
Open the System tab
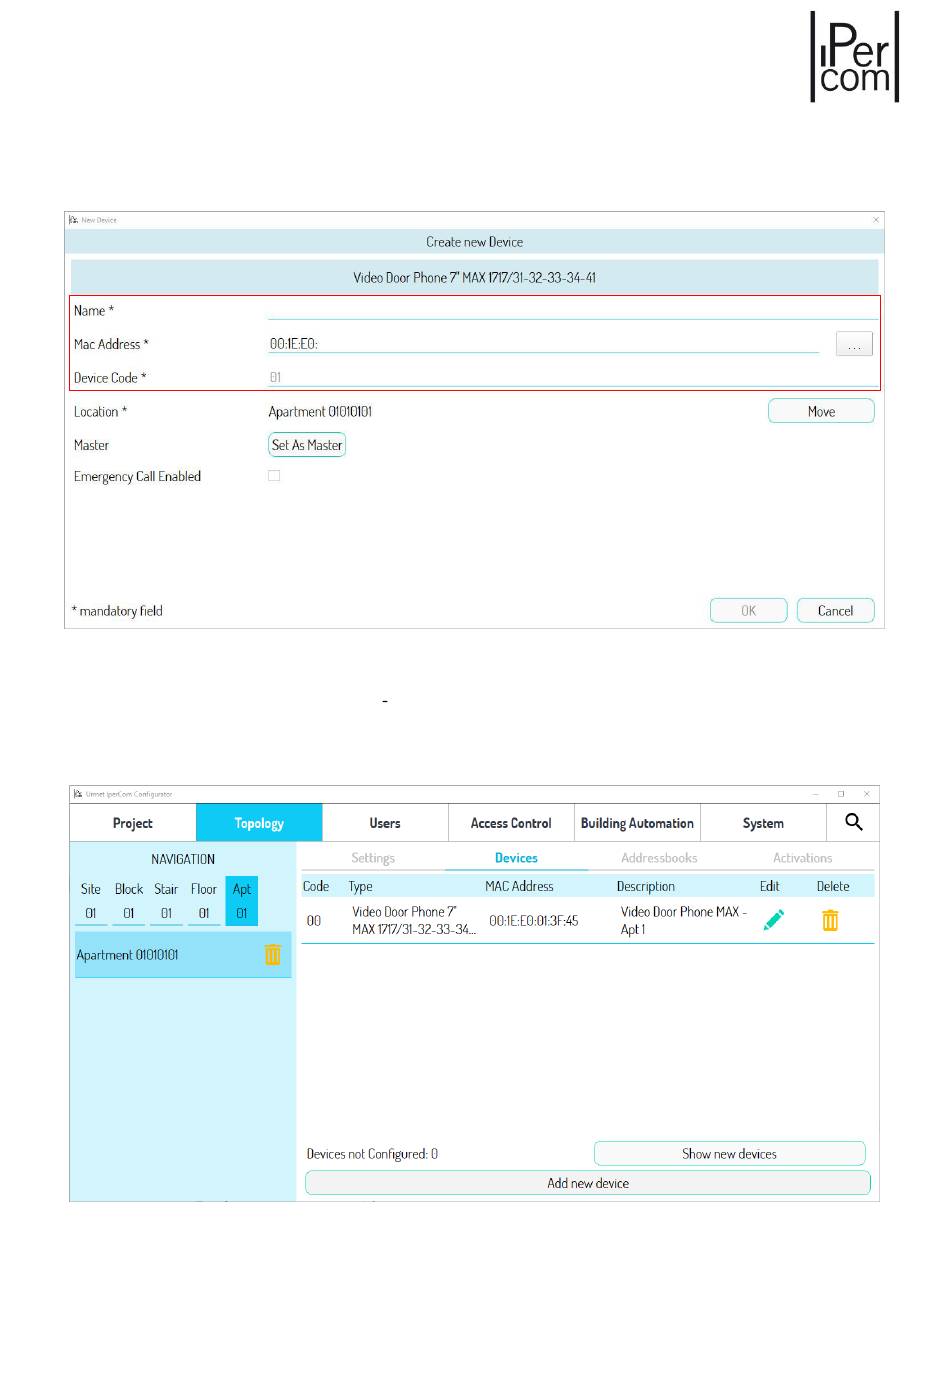[x=763, y=823]
